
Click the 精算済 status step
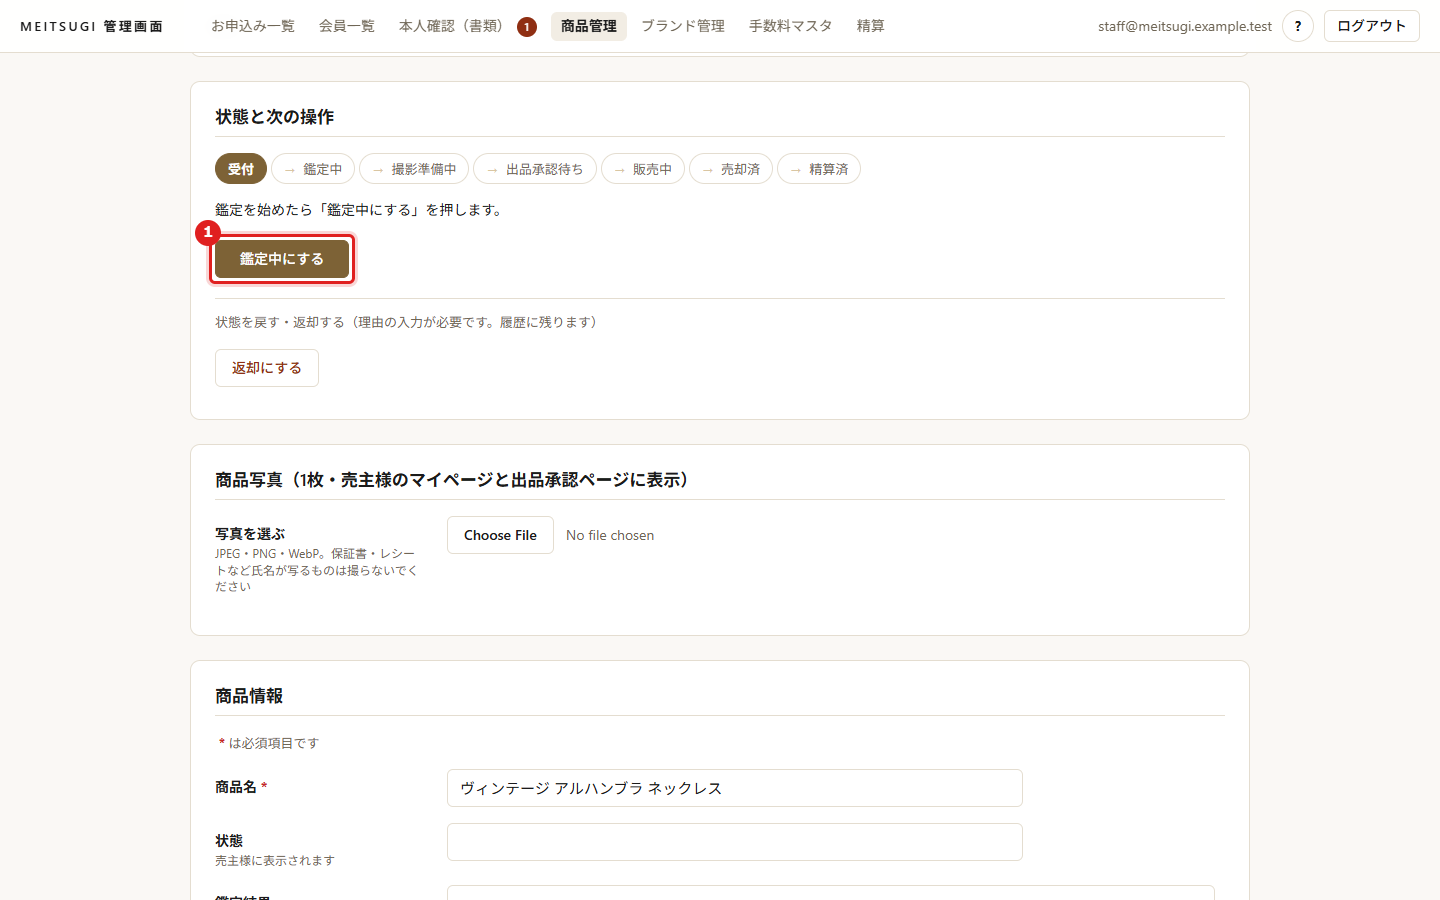point(819,169)
